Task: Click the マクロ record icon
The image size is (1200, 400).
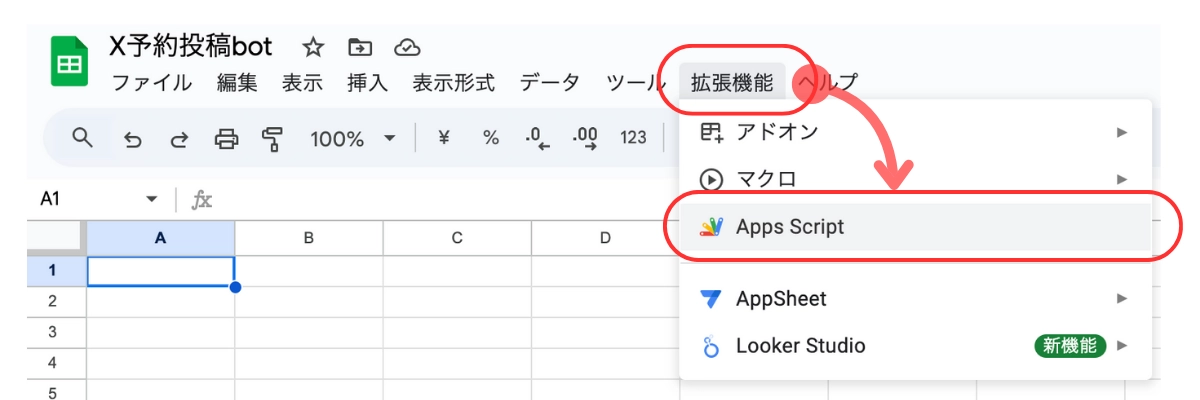Action: [x=711, y=179]
